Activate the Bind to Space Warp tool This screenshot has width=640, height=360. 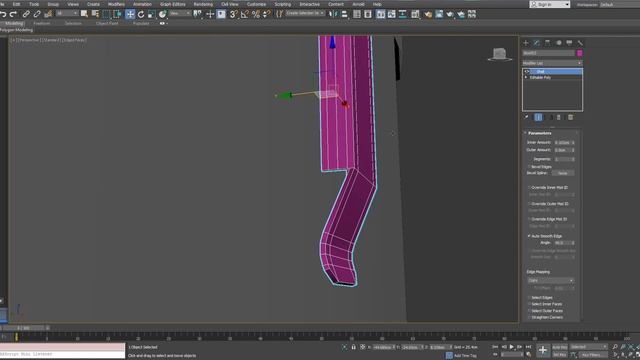pyautogui.click(x=48, y=14)
